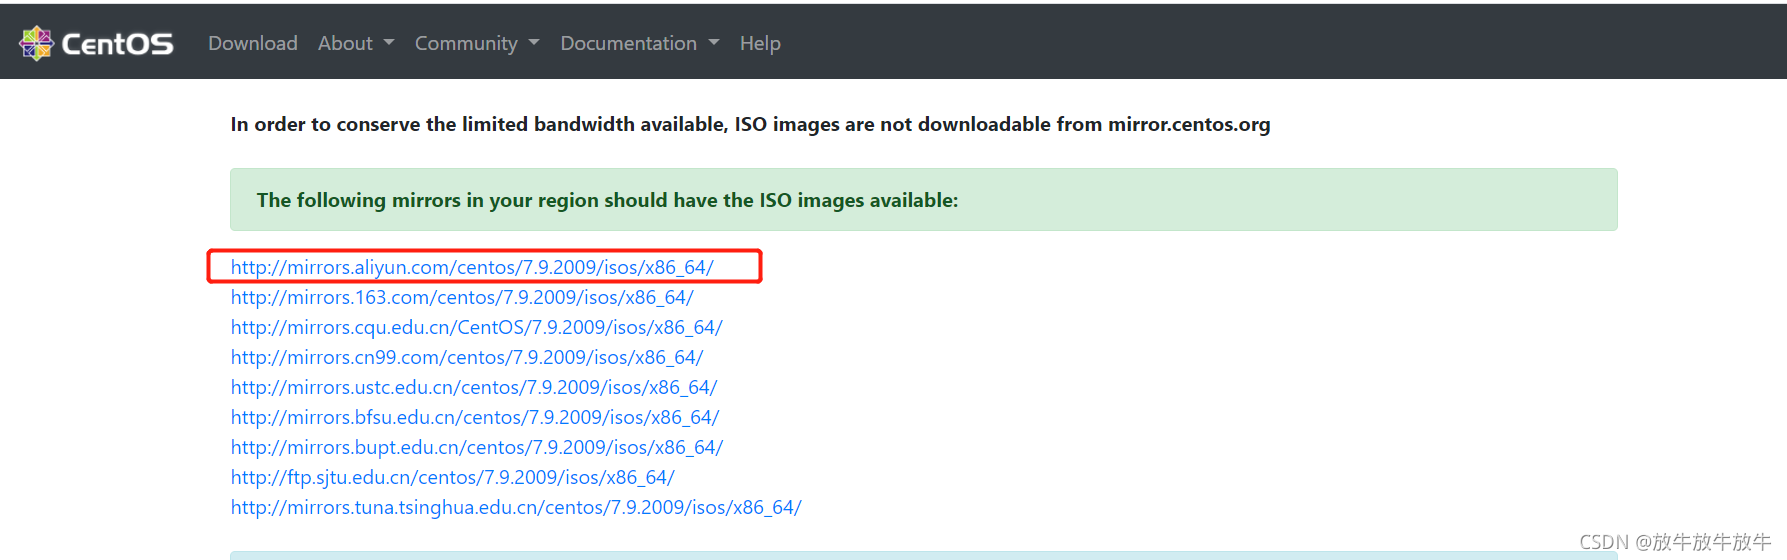Expand the About dropdown menu
This screenshot has width=1787, height=560.
pos(356,43)
